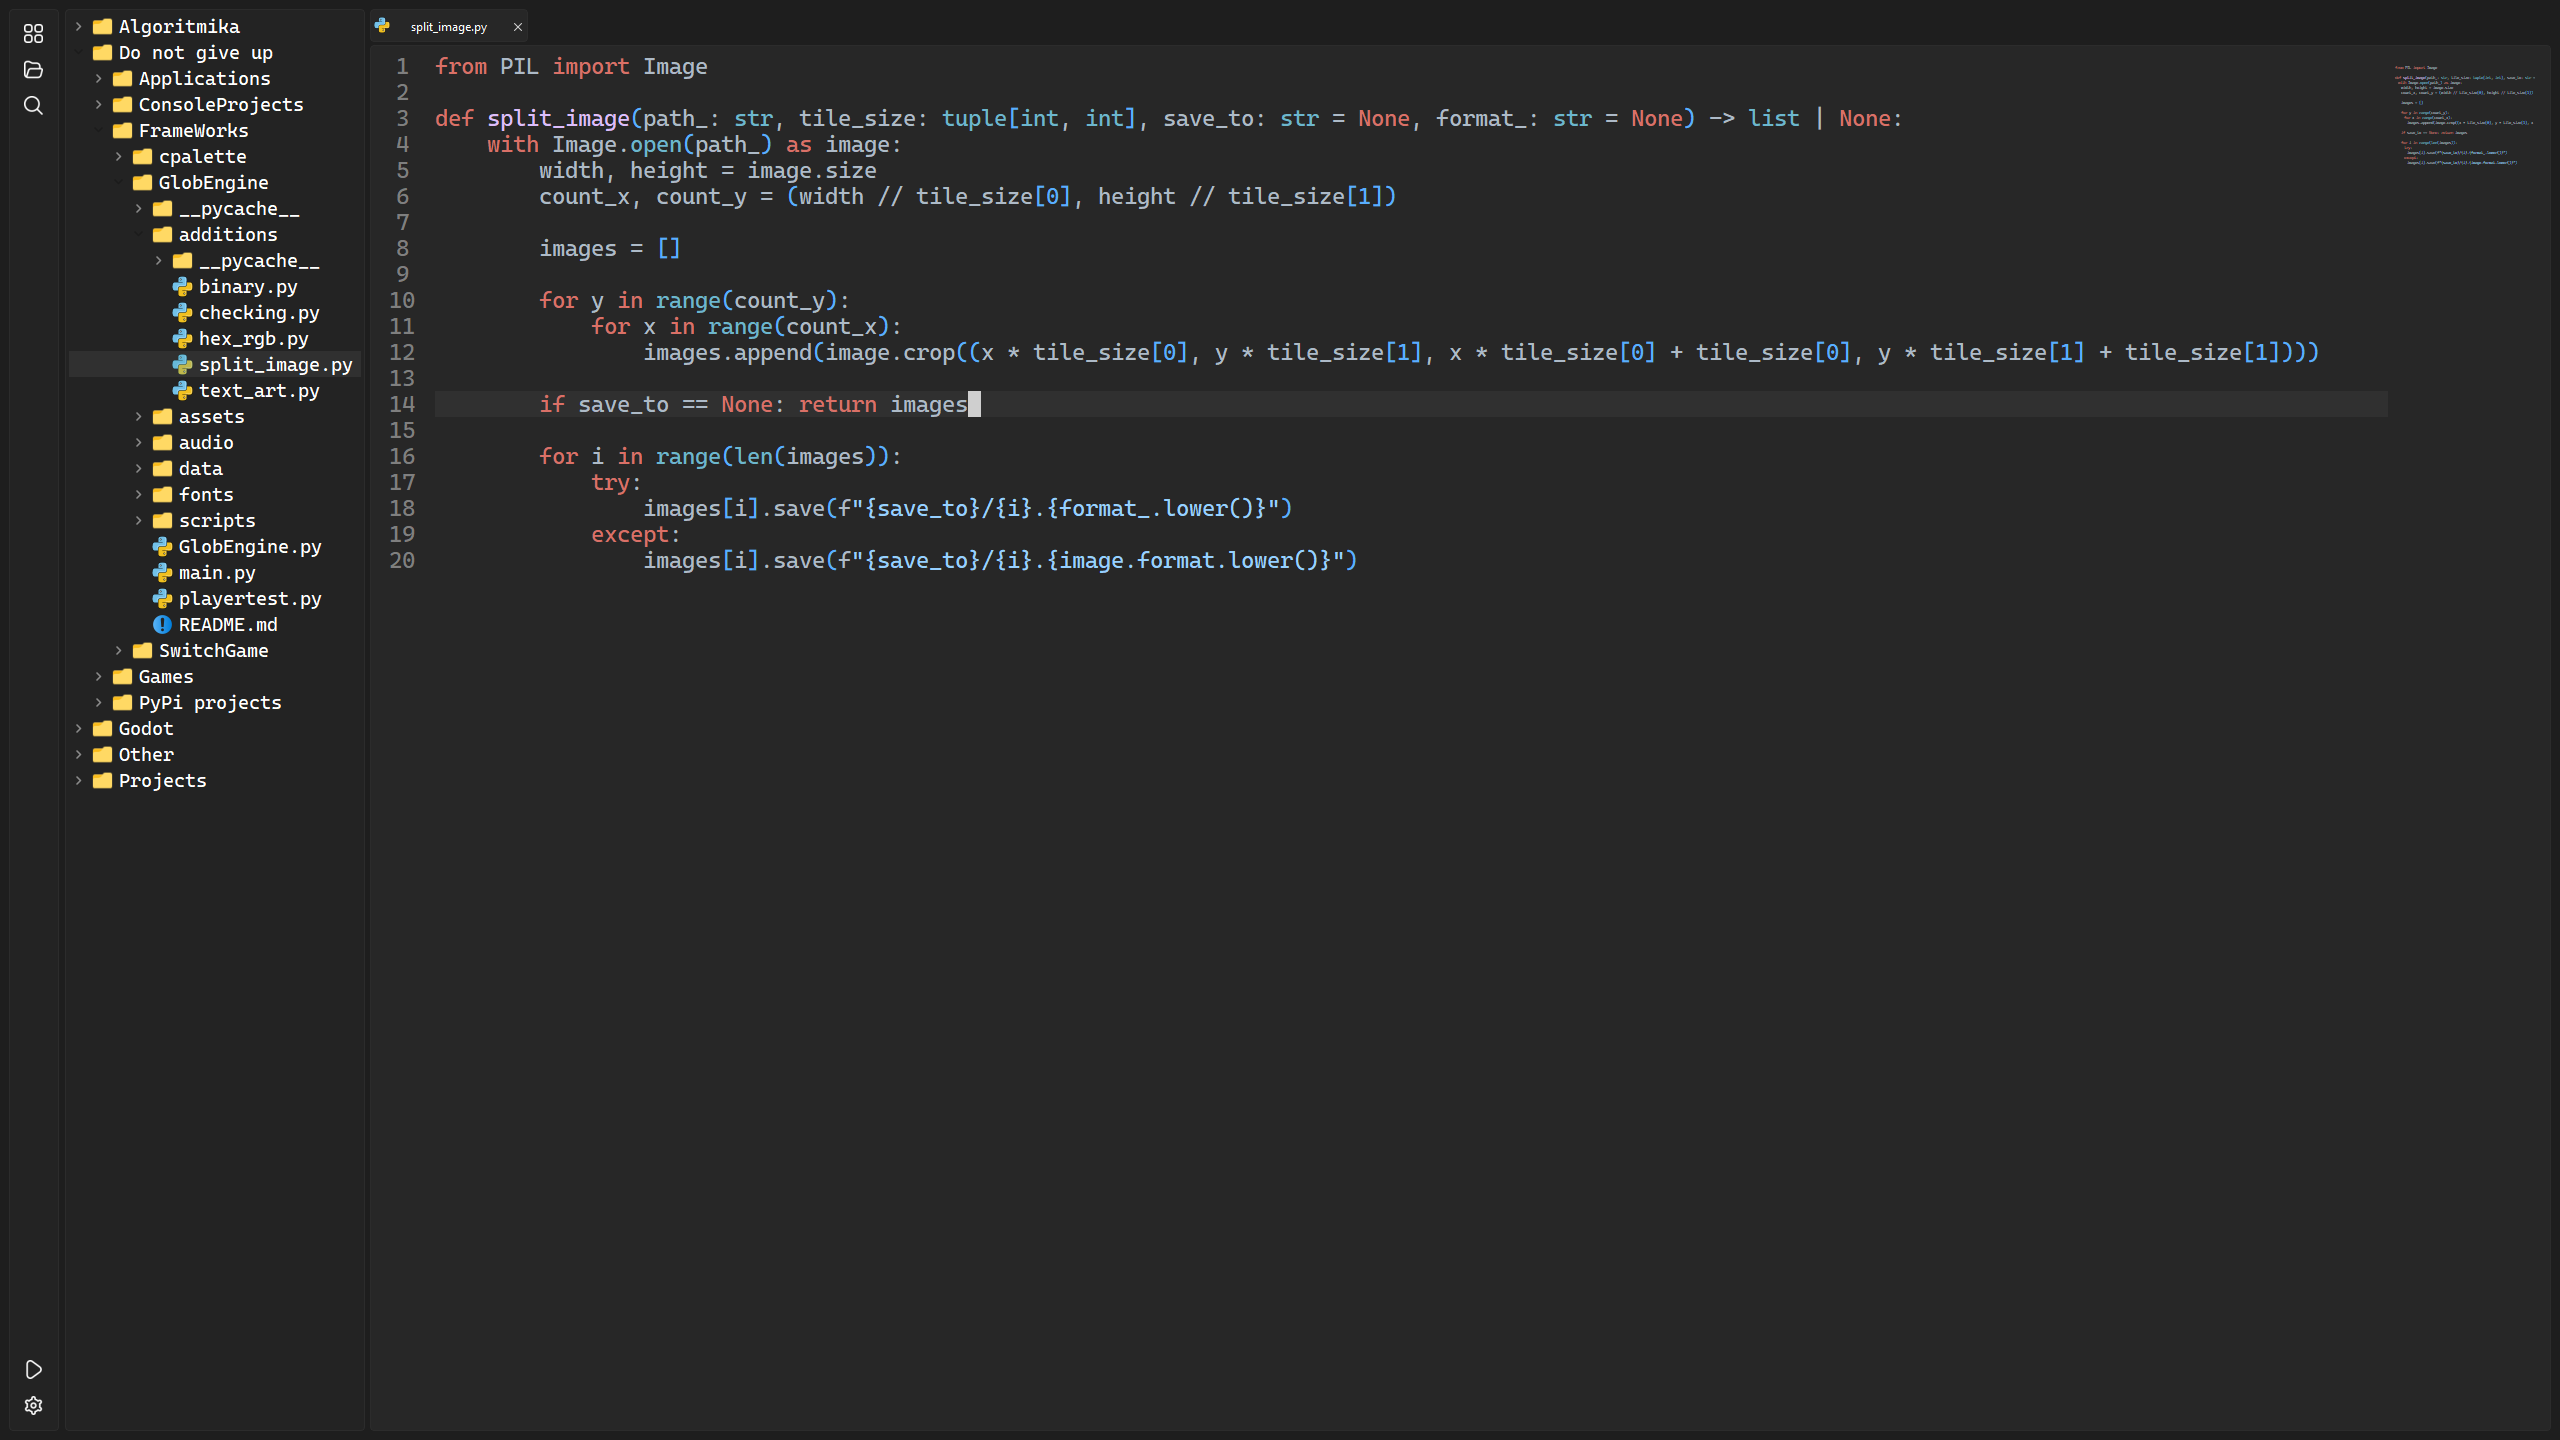Switch to the split_image.py tab
This screenshot has height=1440, width=2560.
tap(448, 27)
